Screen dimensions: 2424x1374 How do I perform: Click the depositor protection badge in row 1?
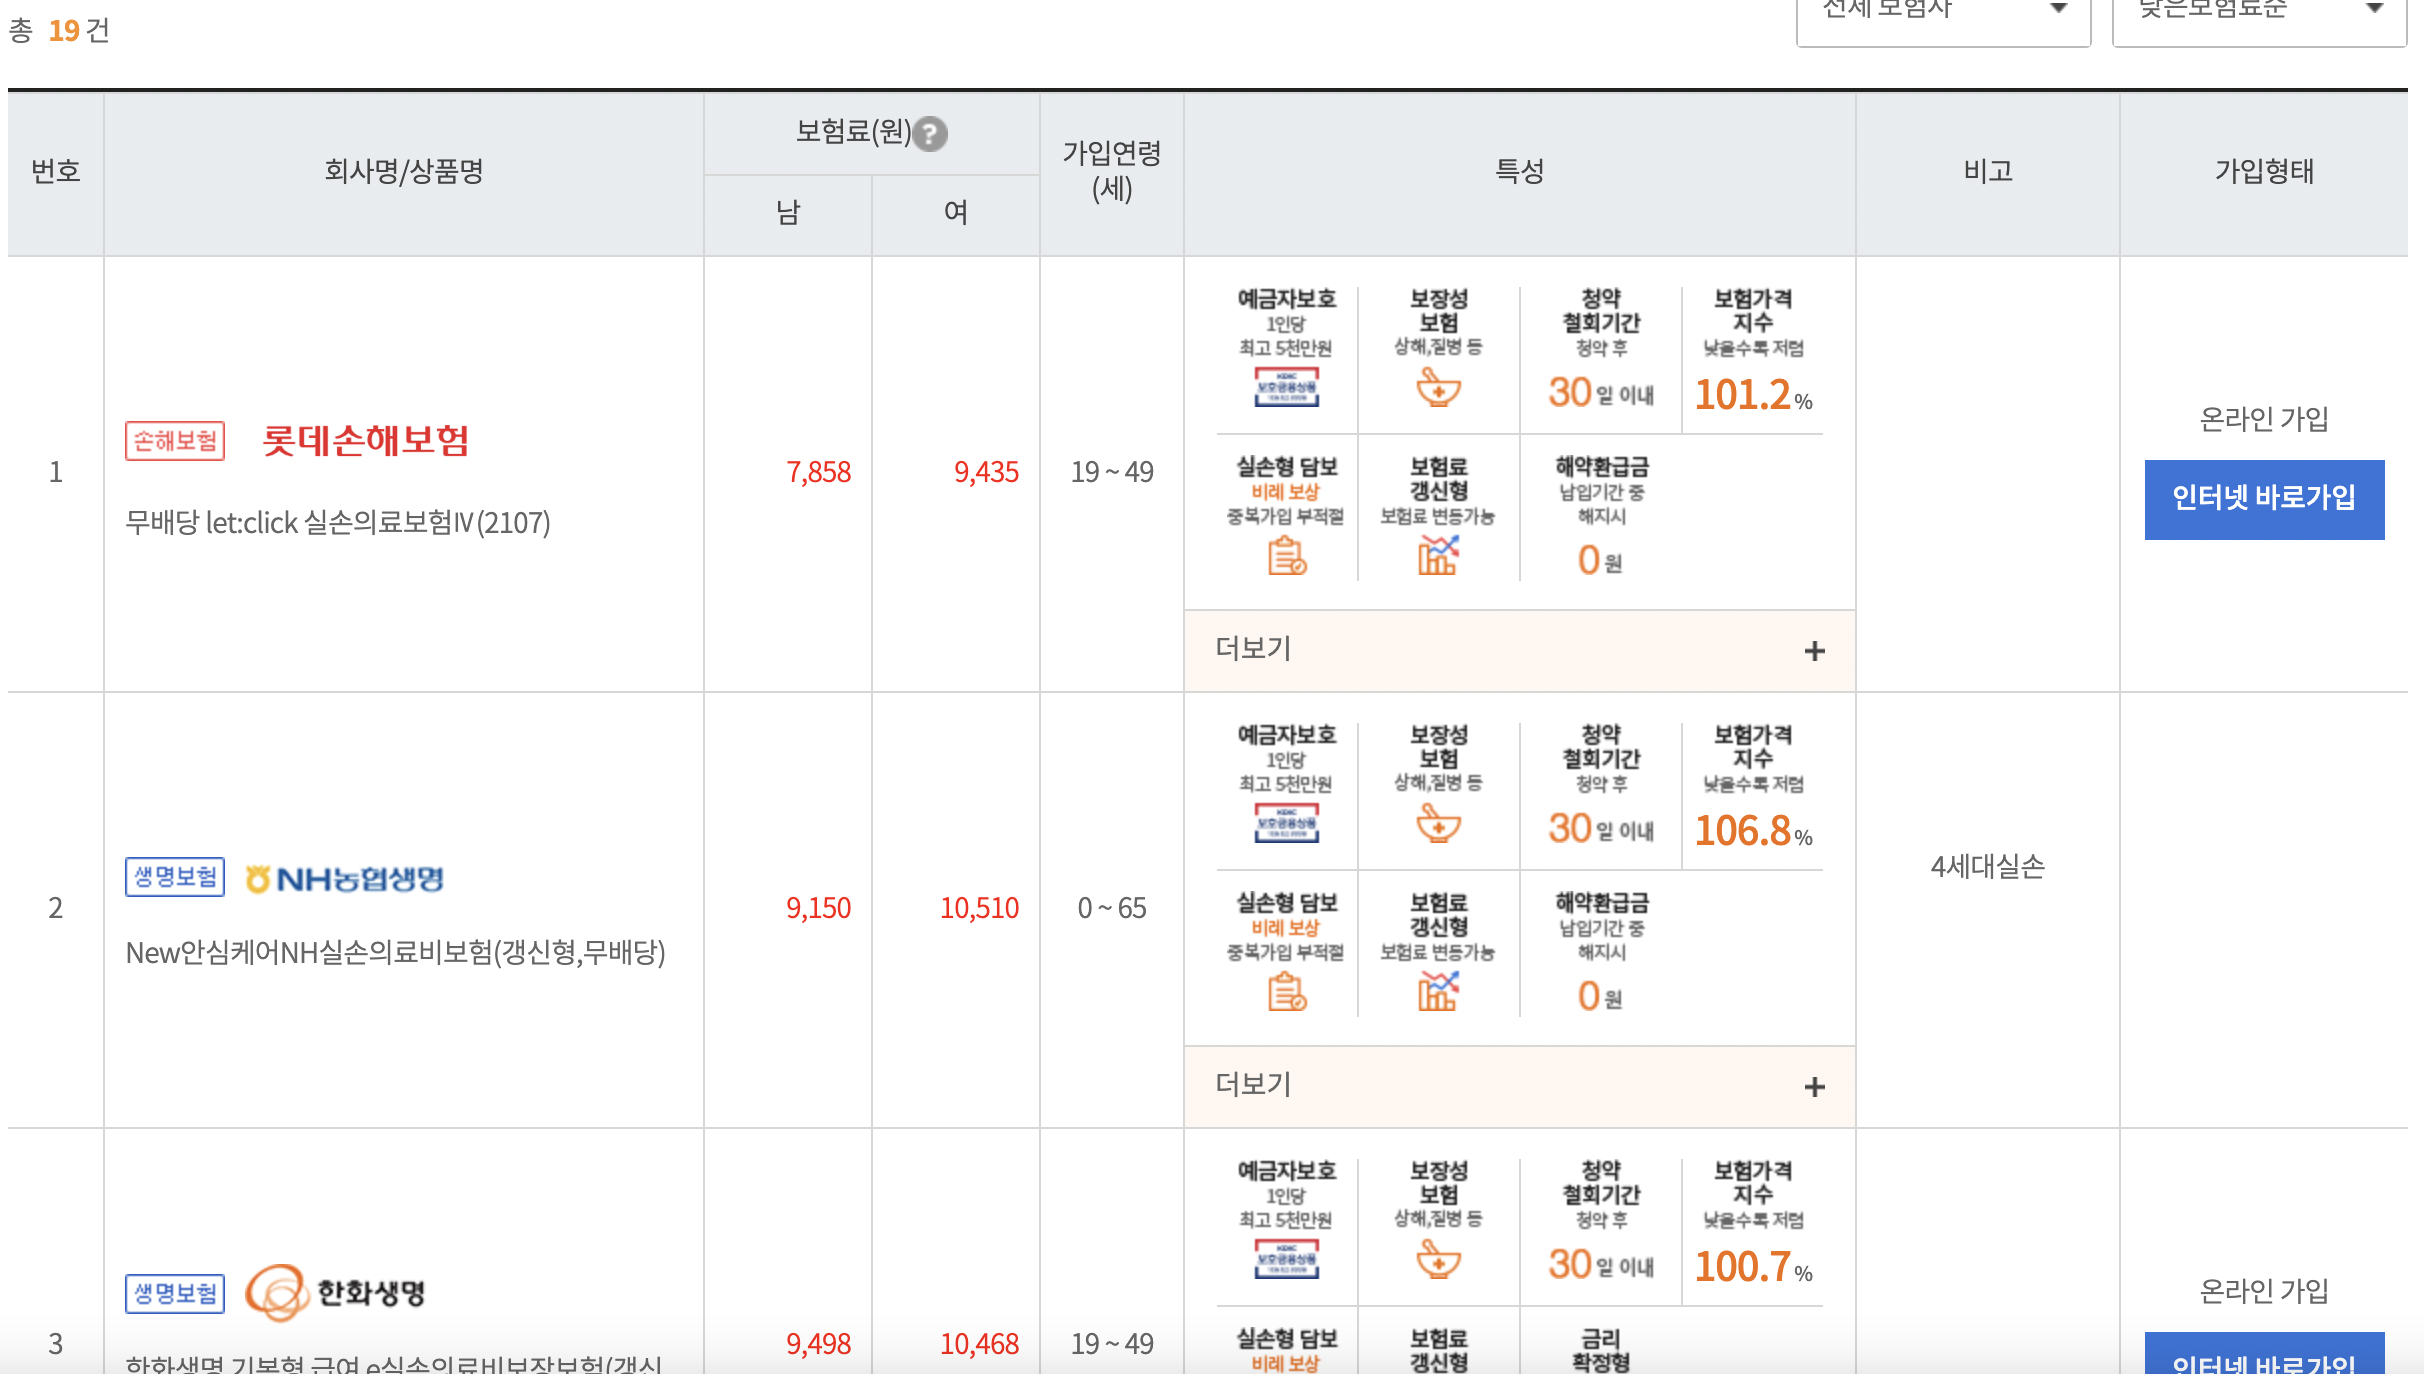coord(1286,386)
